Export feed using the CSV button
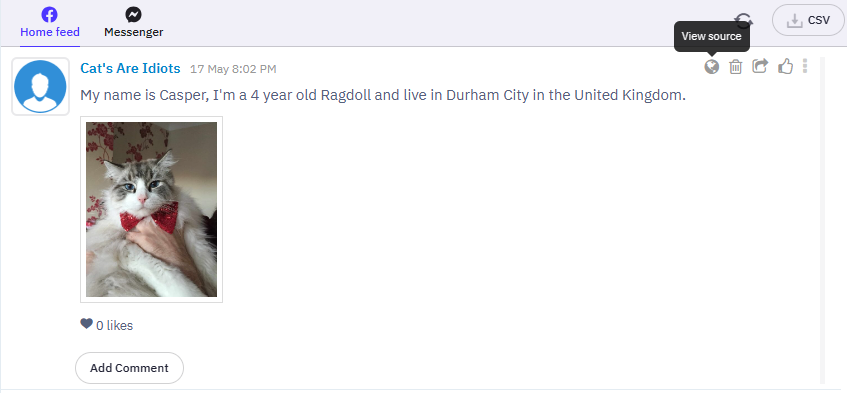The width and height of the screenshot is (847, 393). [808, 21]
